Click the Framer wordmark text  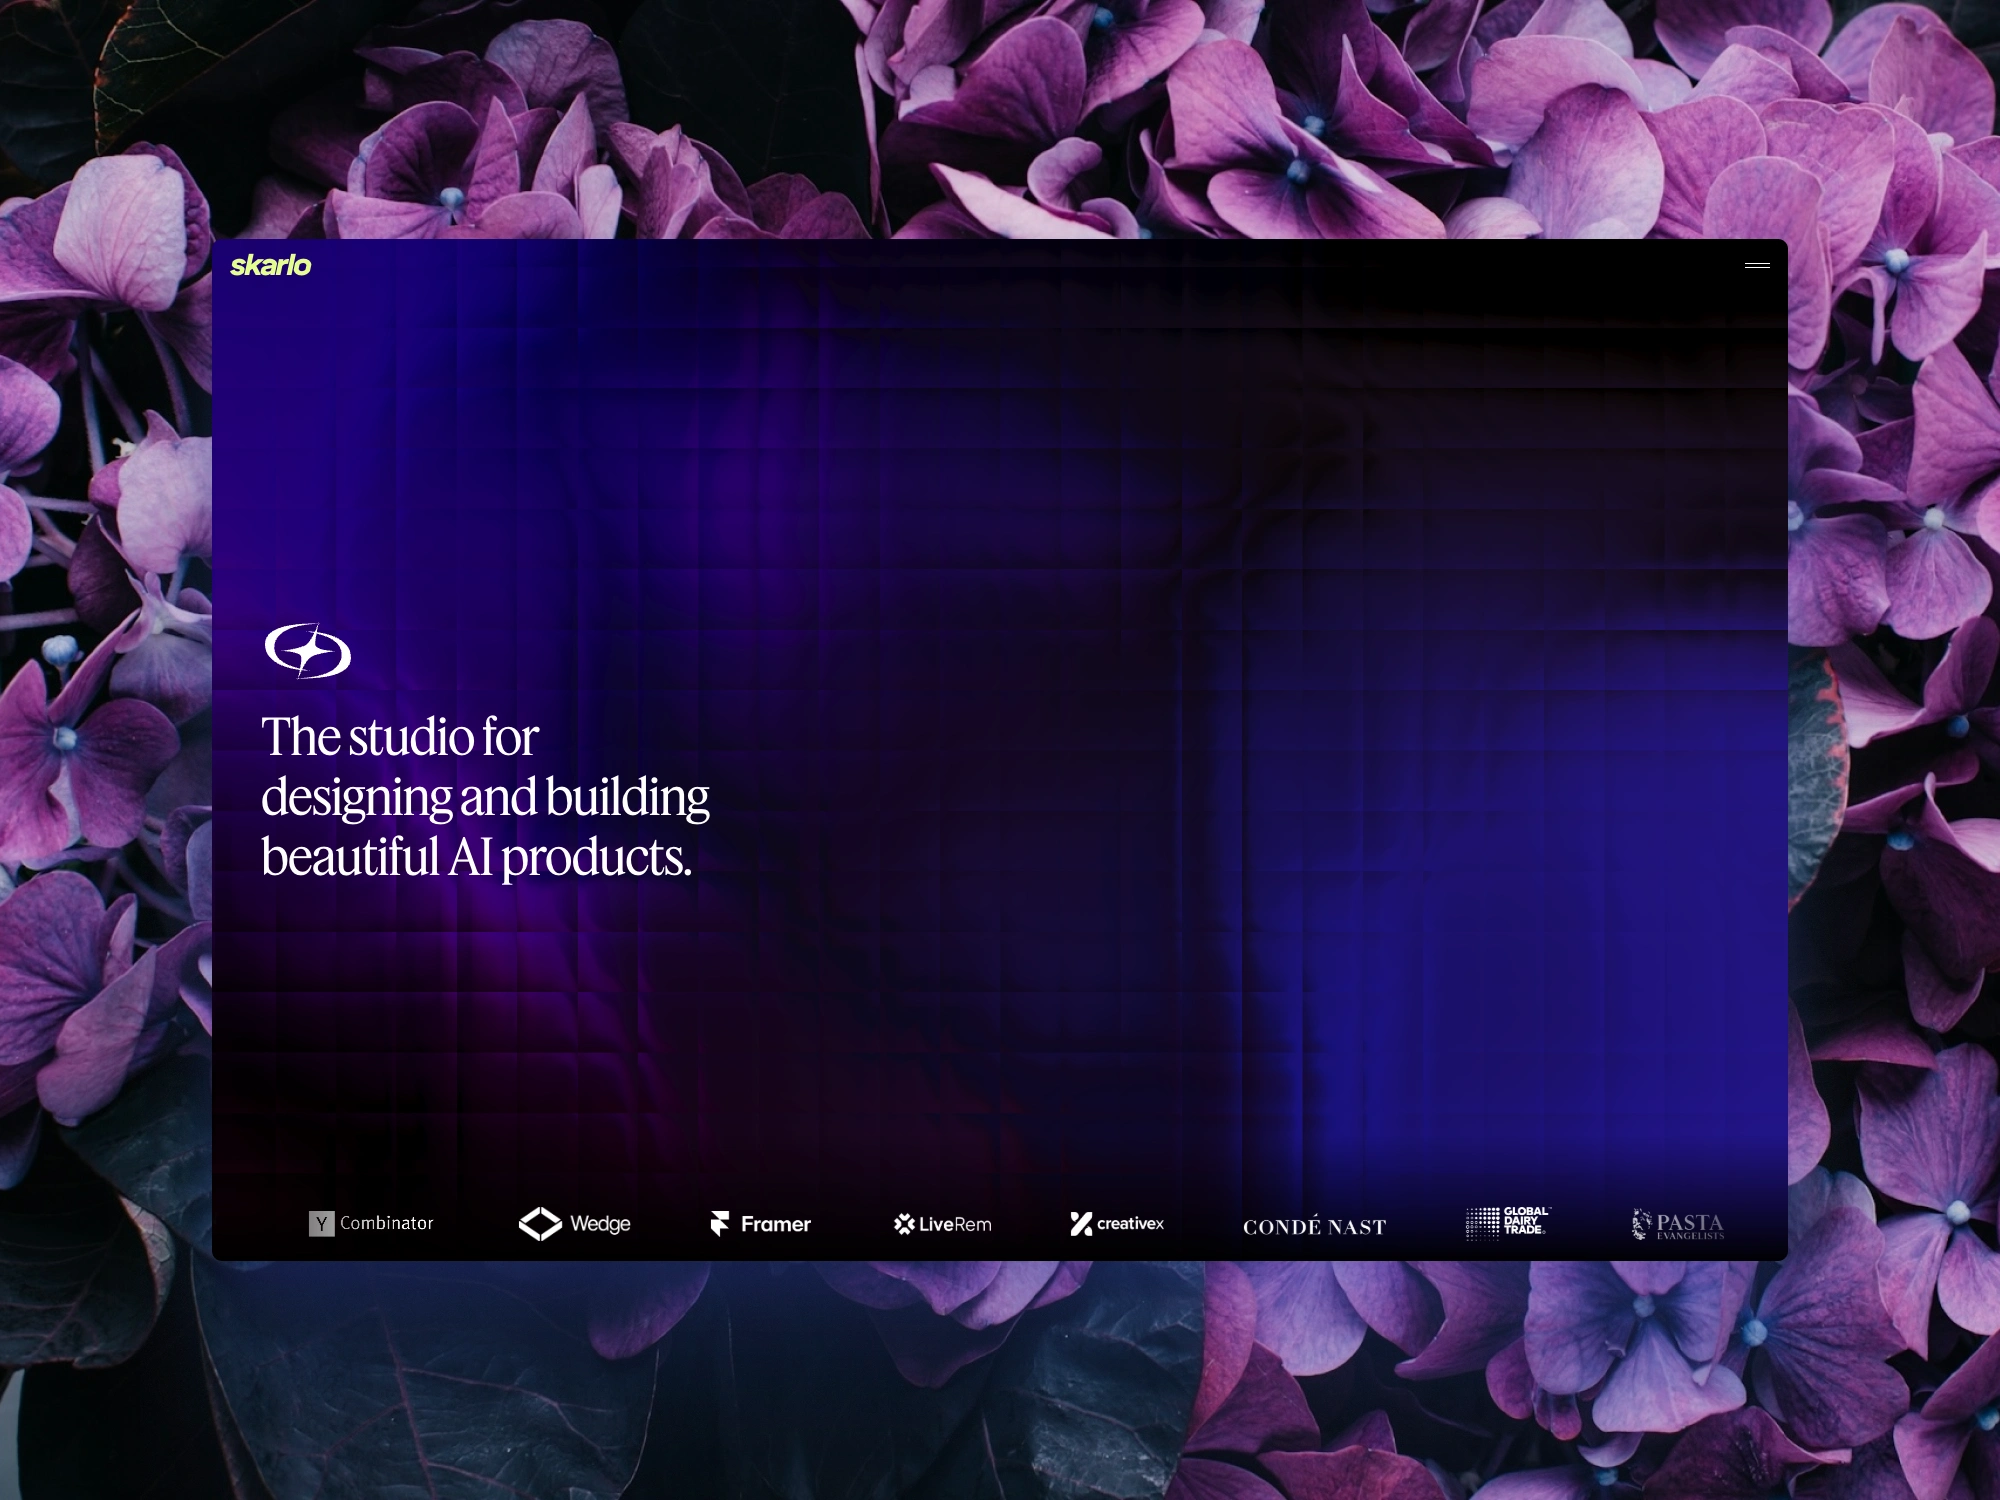775,1224
